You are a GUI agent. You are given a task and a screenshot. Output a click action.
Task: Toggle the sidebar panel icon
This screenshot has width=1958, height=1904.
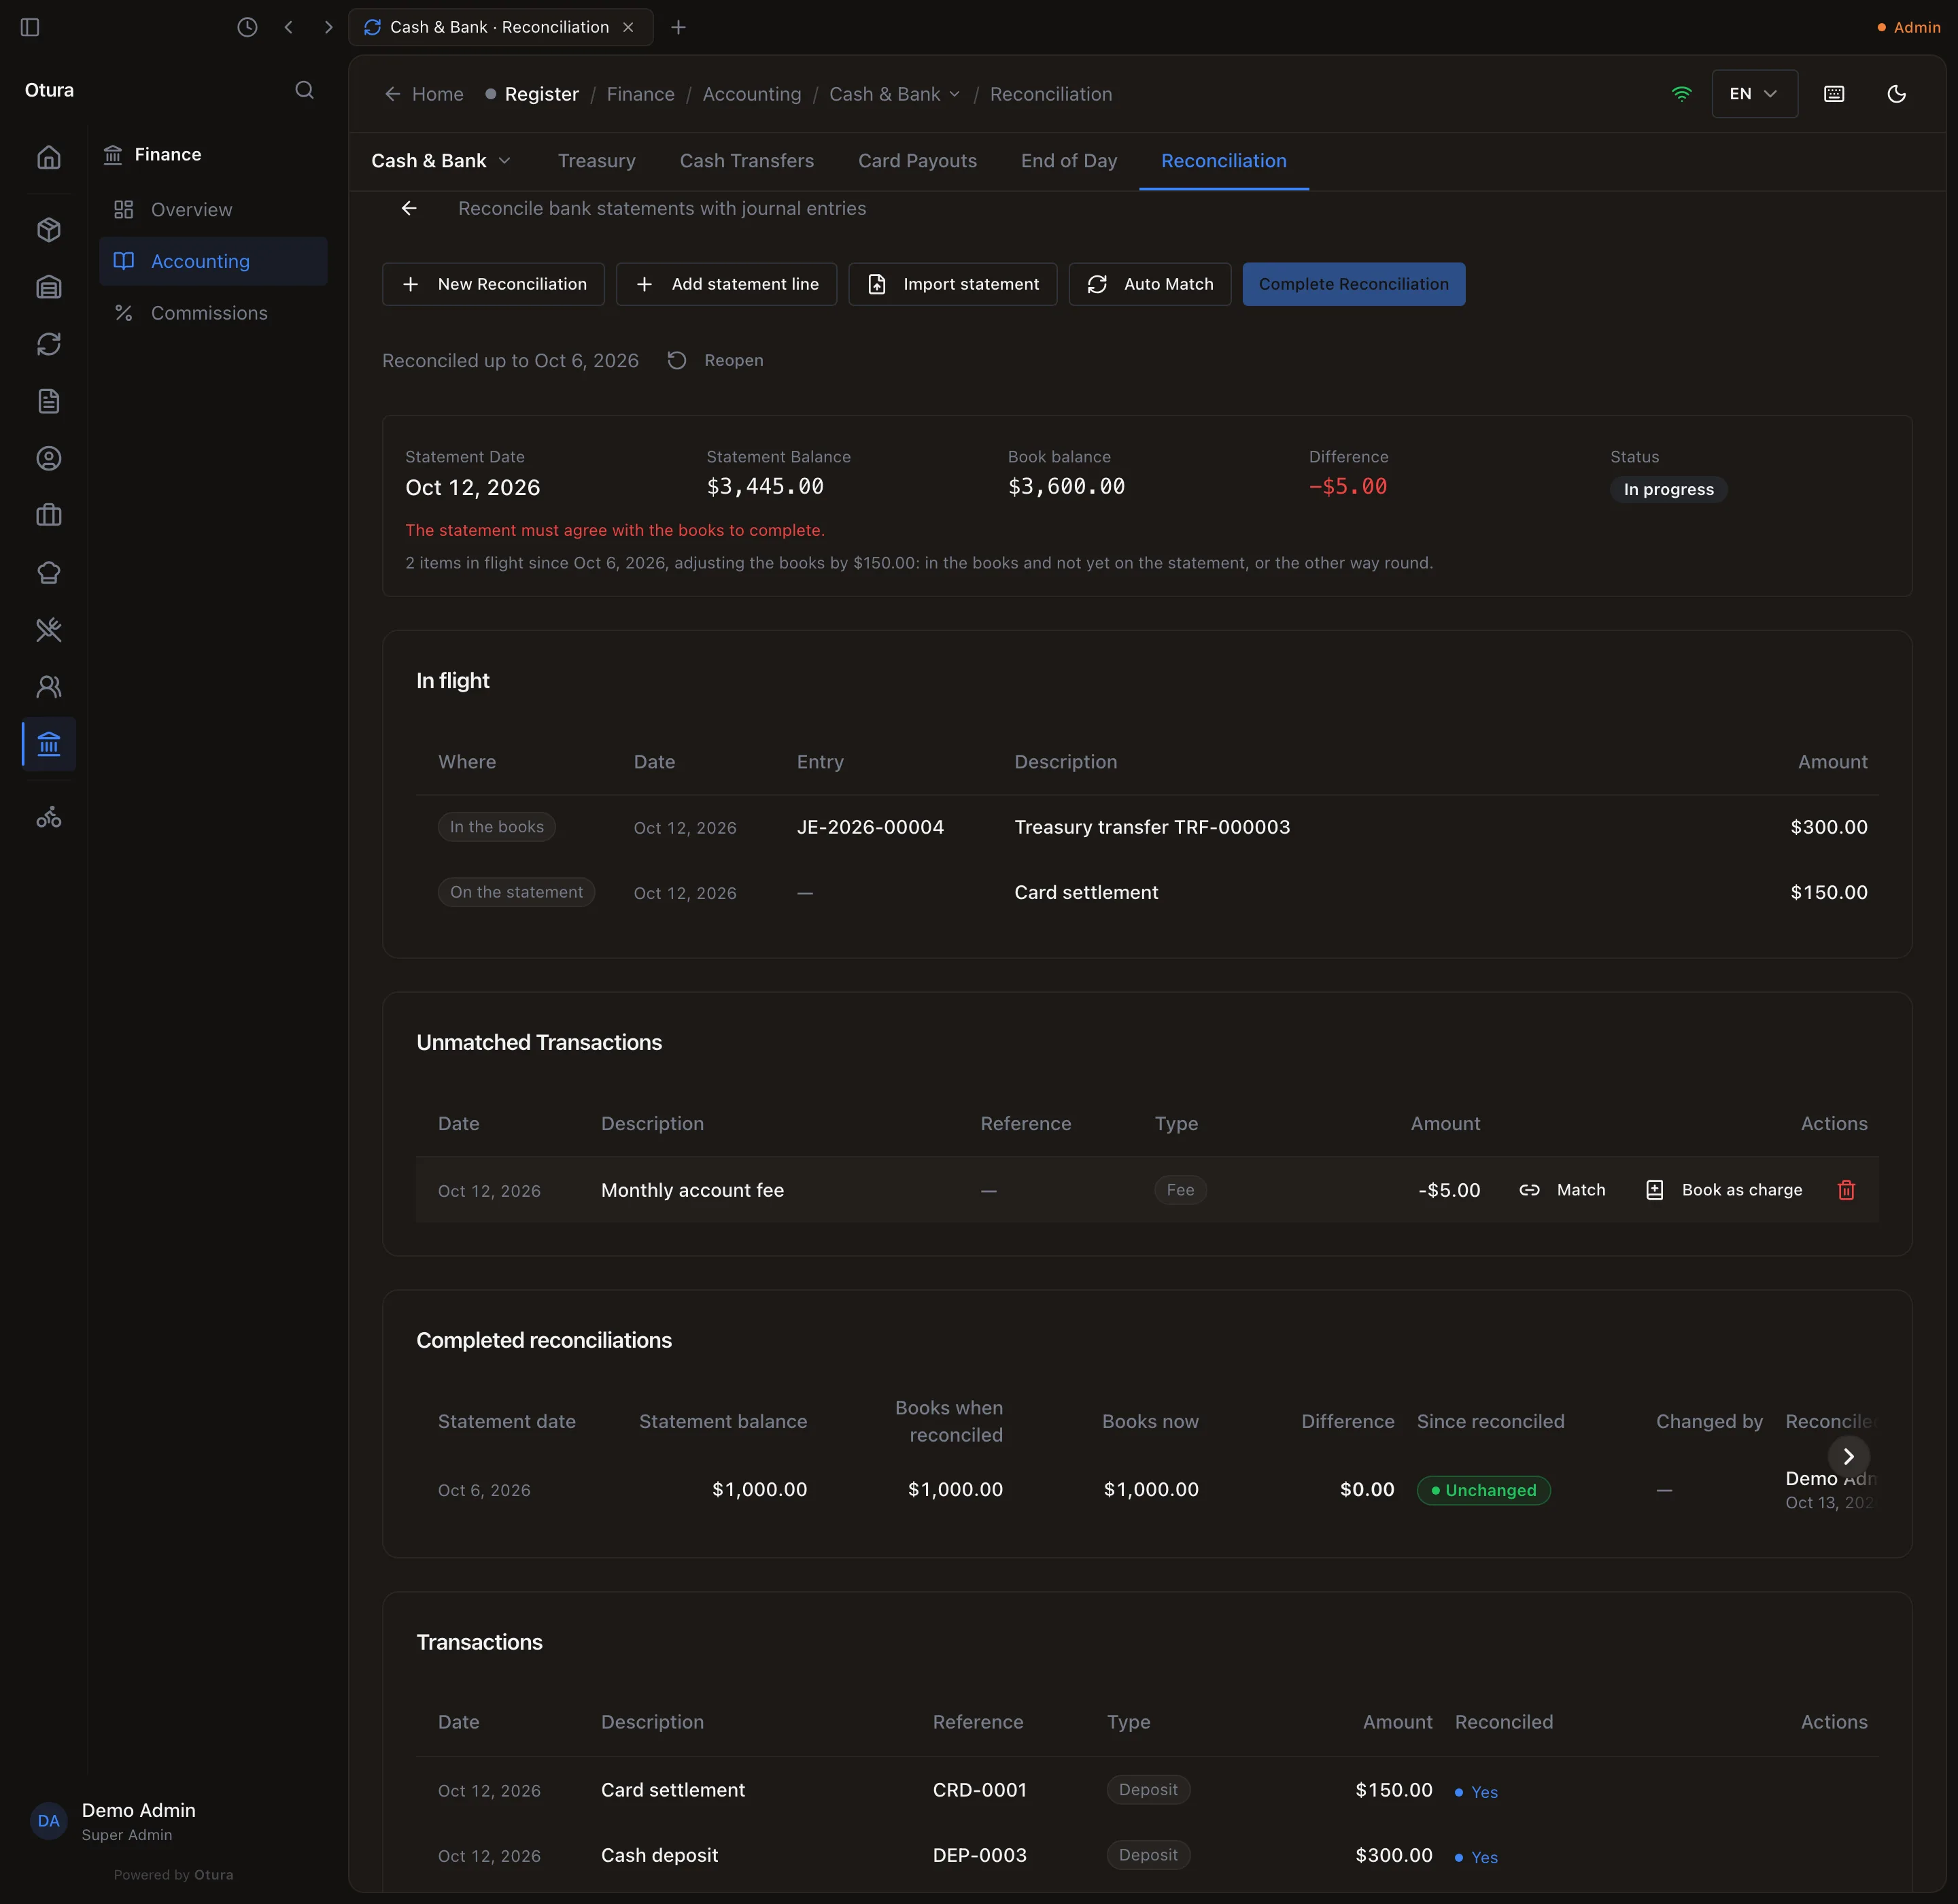[x=30, y=27]
